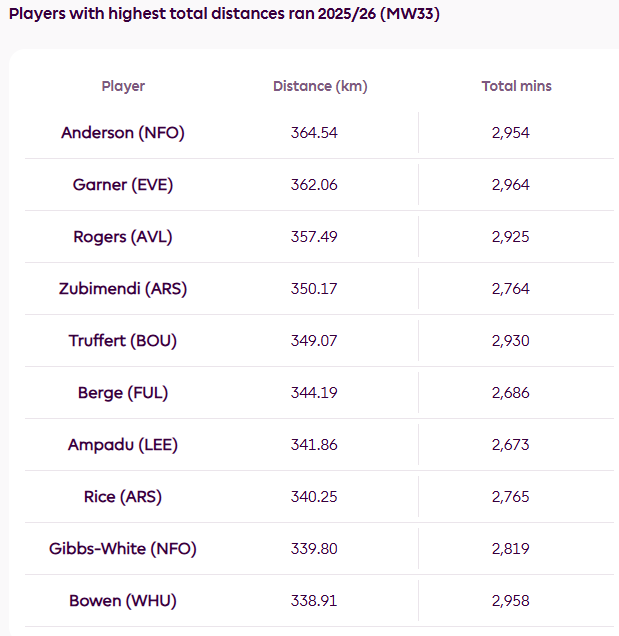Viewport: 619px width, 636px height.
Task: Select the 350.17 distance cell
Action: pyautogui.click(x=314, y=289)
